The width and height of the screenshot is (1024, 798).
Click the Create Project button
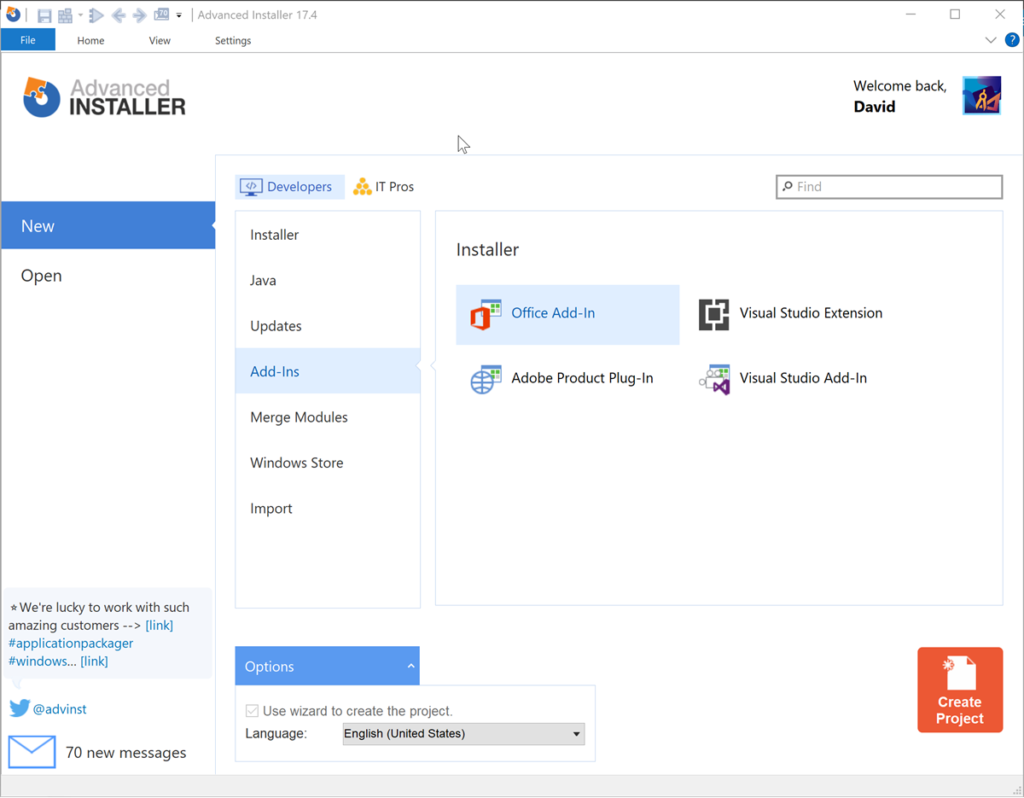(960, 690)
